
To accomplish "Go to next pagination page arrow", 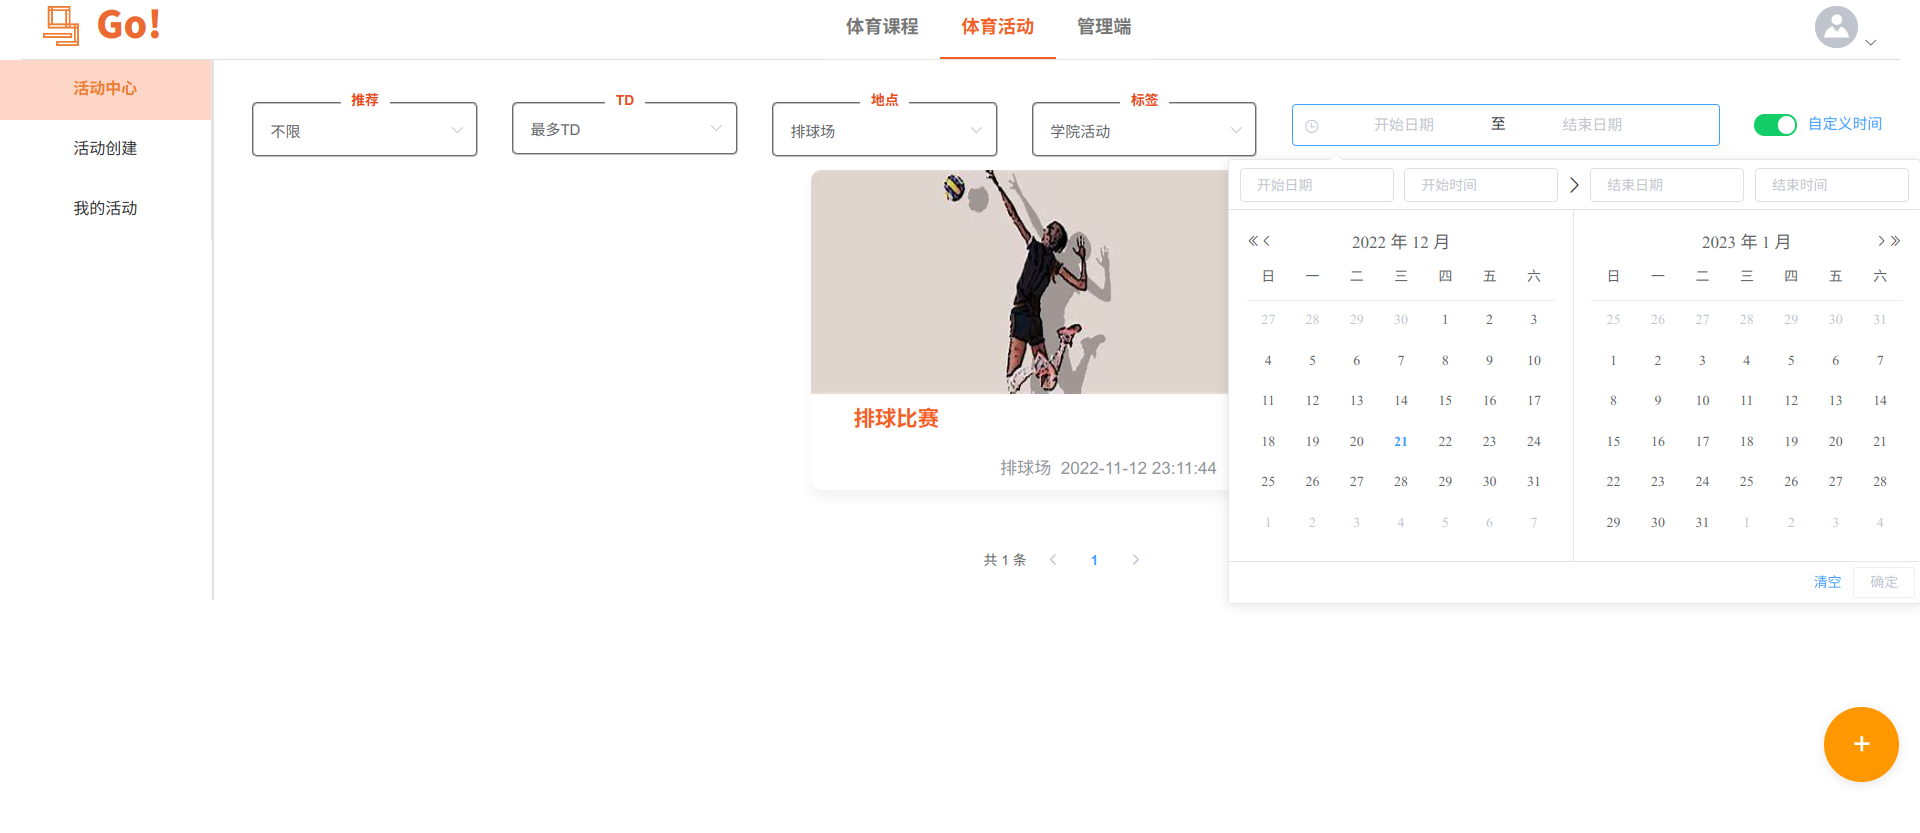I will point(1135,560).
